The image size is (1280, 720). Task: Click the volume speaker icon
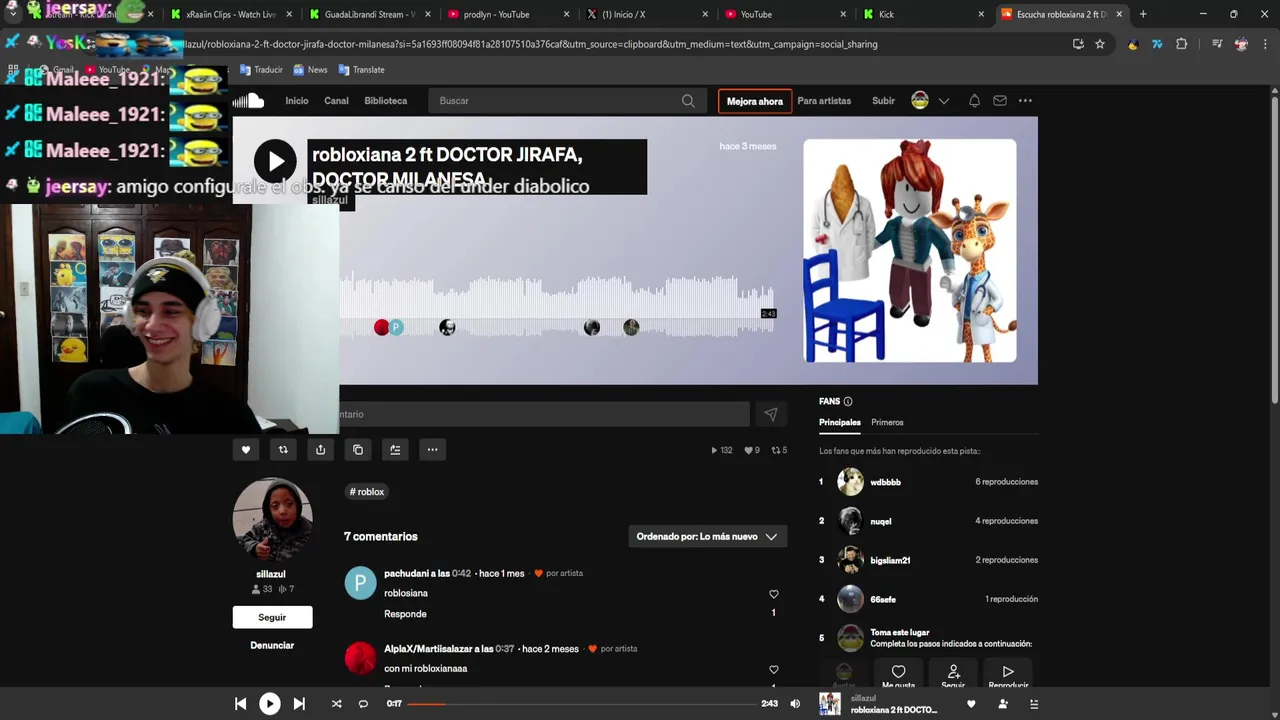click(x=795, y=704)
